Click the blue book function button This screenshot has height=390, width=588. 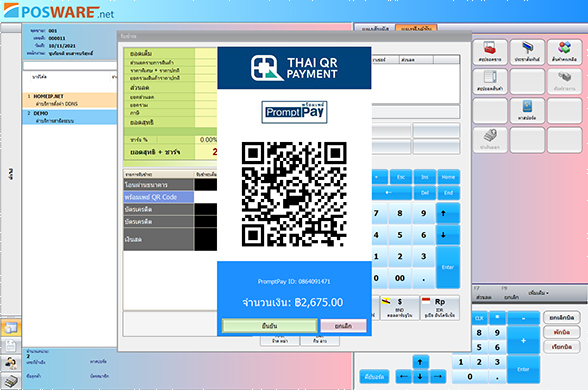click(527, 110)
